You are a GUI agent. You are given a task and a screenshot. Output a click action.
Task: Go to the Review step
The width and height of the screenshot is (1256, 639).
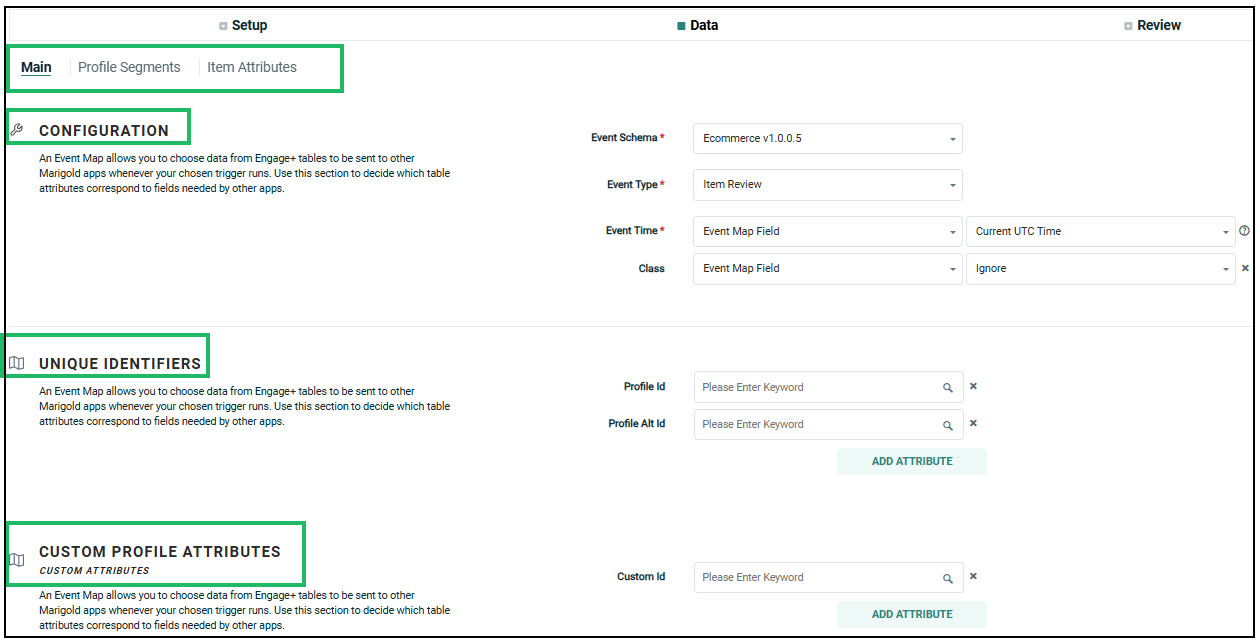pyautogui.click(x=1158, y=25)
